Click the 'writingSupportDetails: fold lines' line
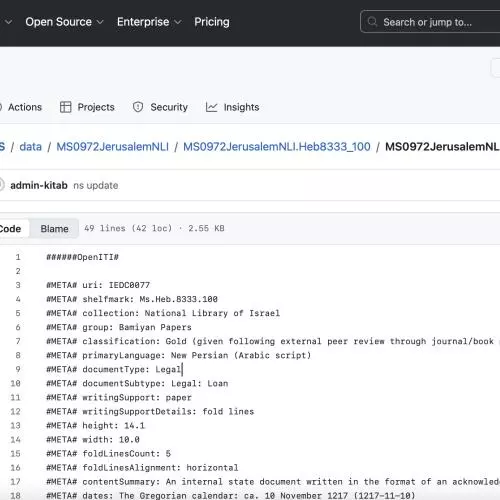Image resolution: width=500 pixels, height=500 pixels. (x=150, y=411)
